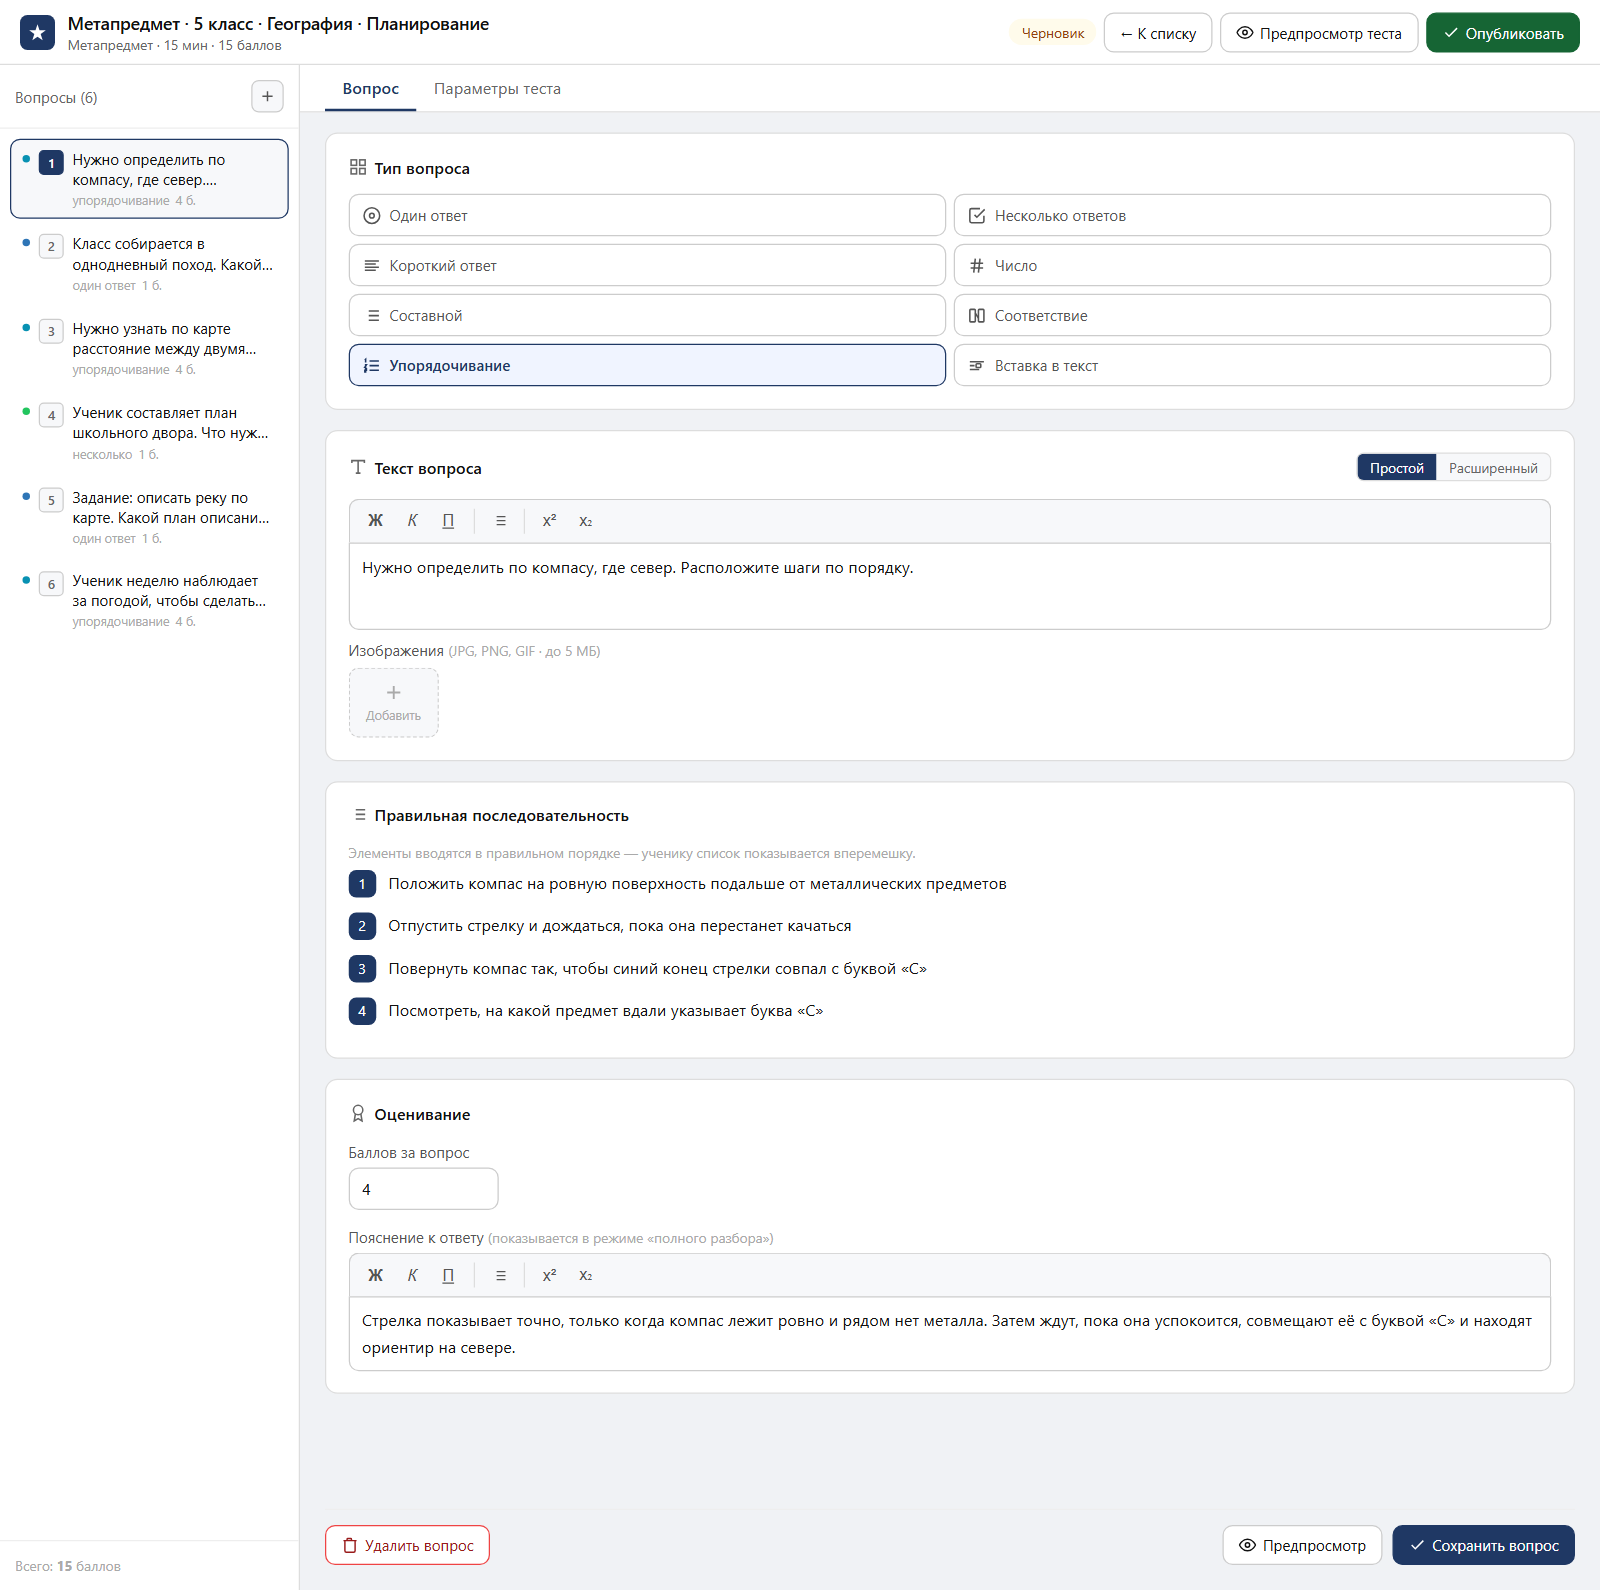Select question type Один ответ
The width and height of the screenshot is (1600, 1590).
click(x=647, y=215)
